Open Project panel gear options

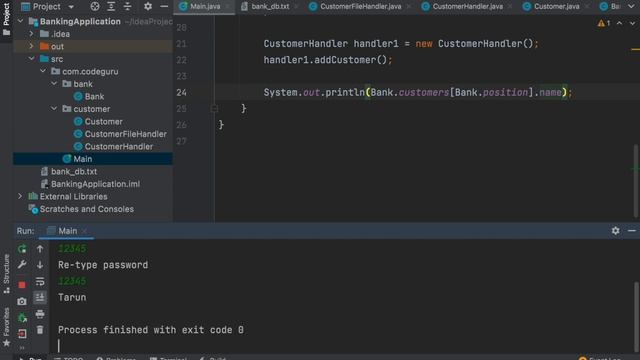[x=148, y=7]
